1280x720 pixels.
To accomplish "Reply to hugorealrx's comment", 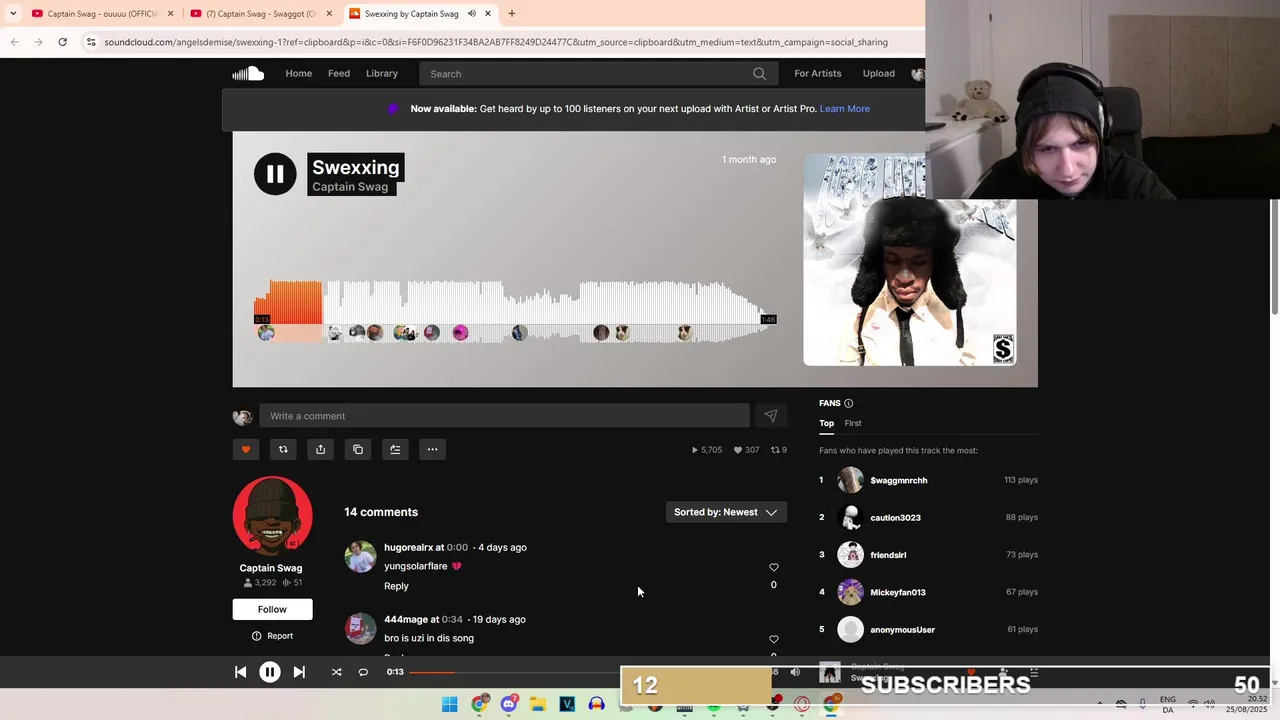I will (396, 586).
